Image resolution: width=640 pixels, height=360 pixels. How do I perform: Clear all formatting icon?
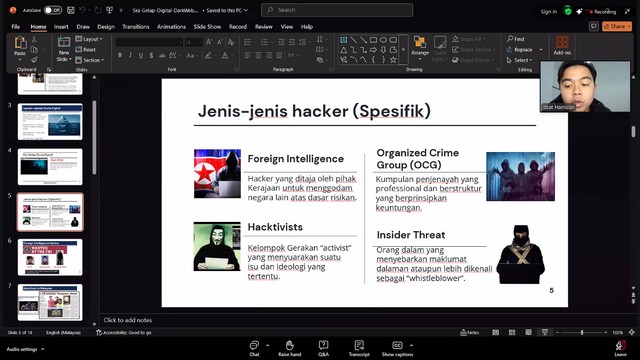231,42
